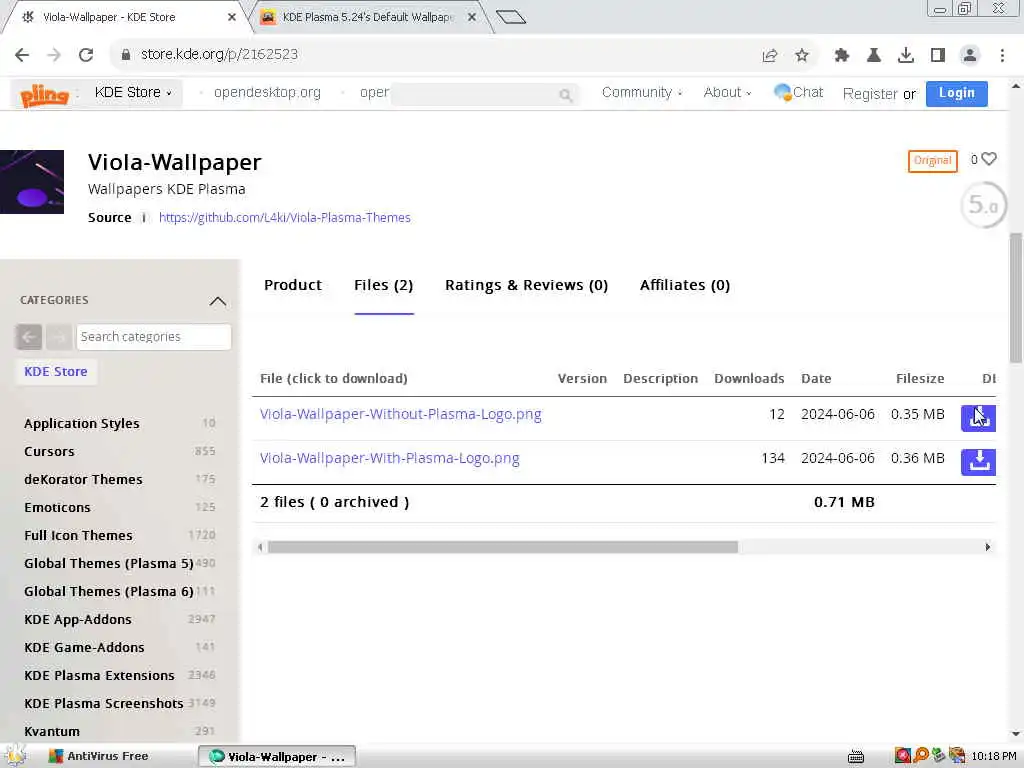Focus the browser address bar URL
This screenshot has width=1024, height=768.
(x=219, y=54)
